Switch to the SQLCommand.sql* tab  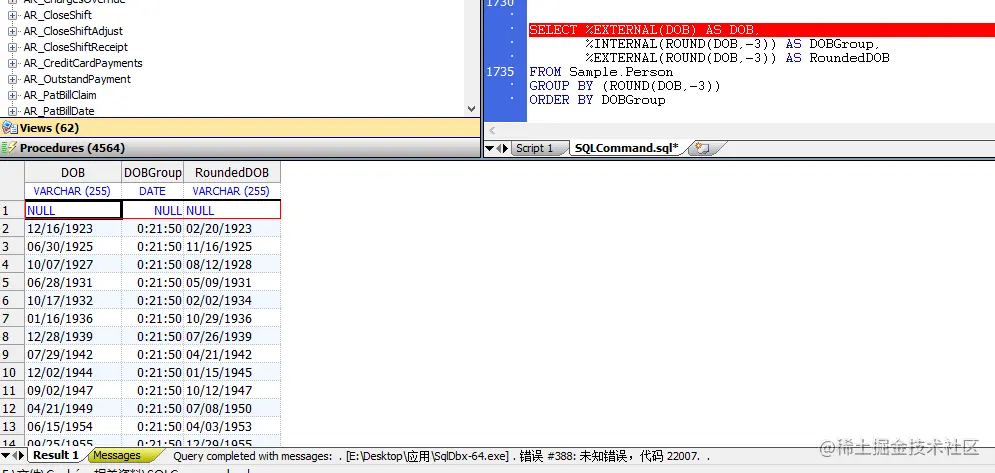[625, 149]
